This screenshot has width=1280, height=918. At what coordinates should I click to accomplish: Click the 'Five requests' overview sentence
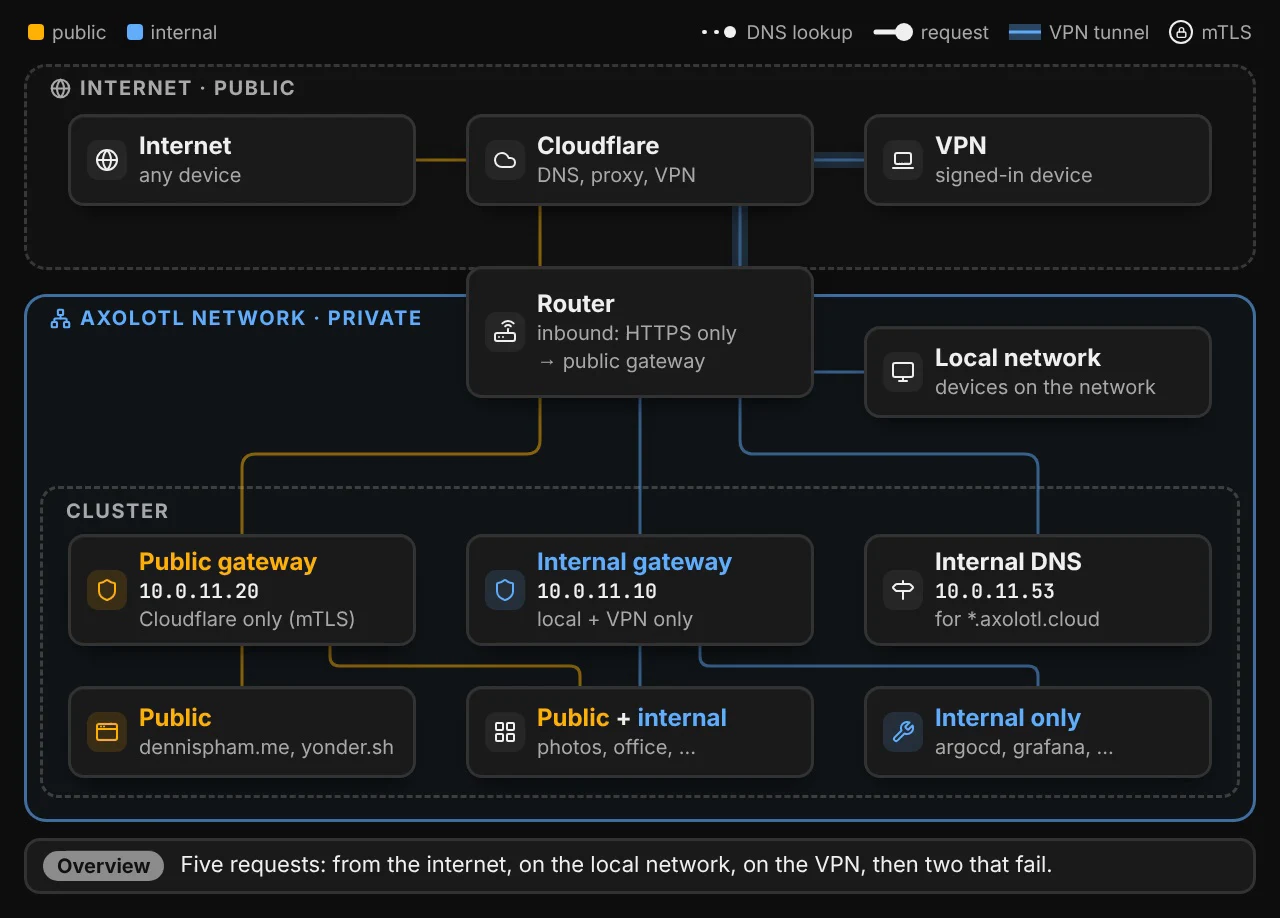coord(616,865)
